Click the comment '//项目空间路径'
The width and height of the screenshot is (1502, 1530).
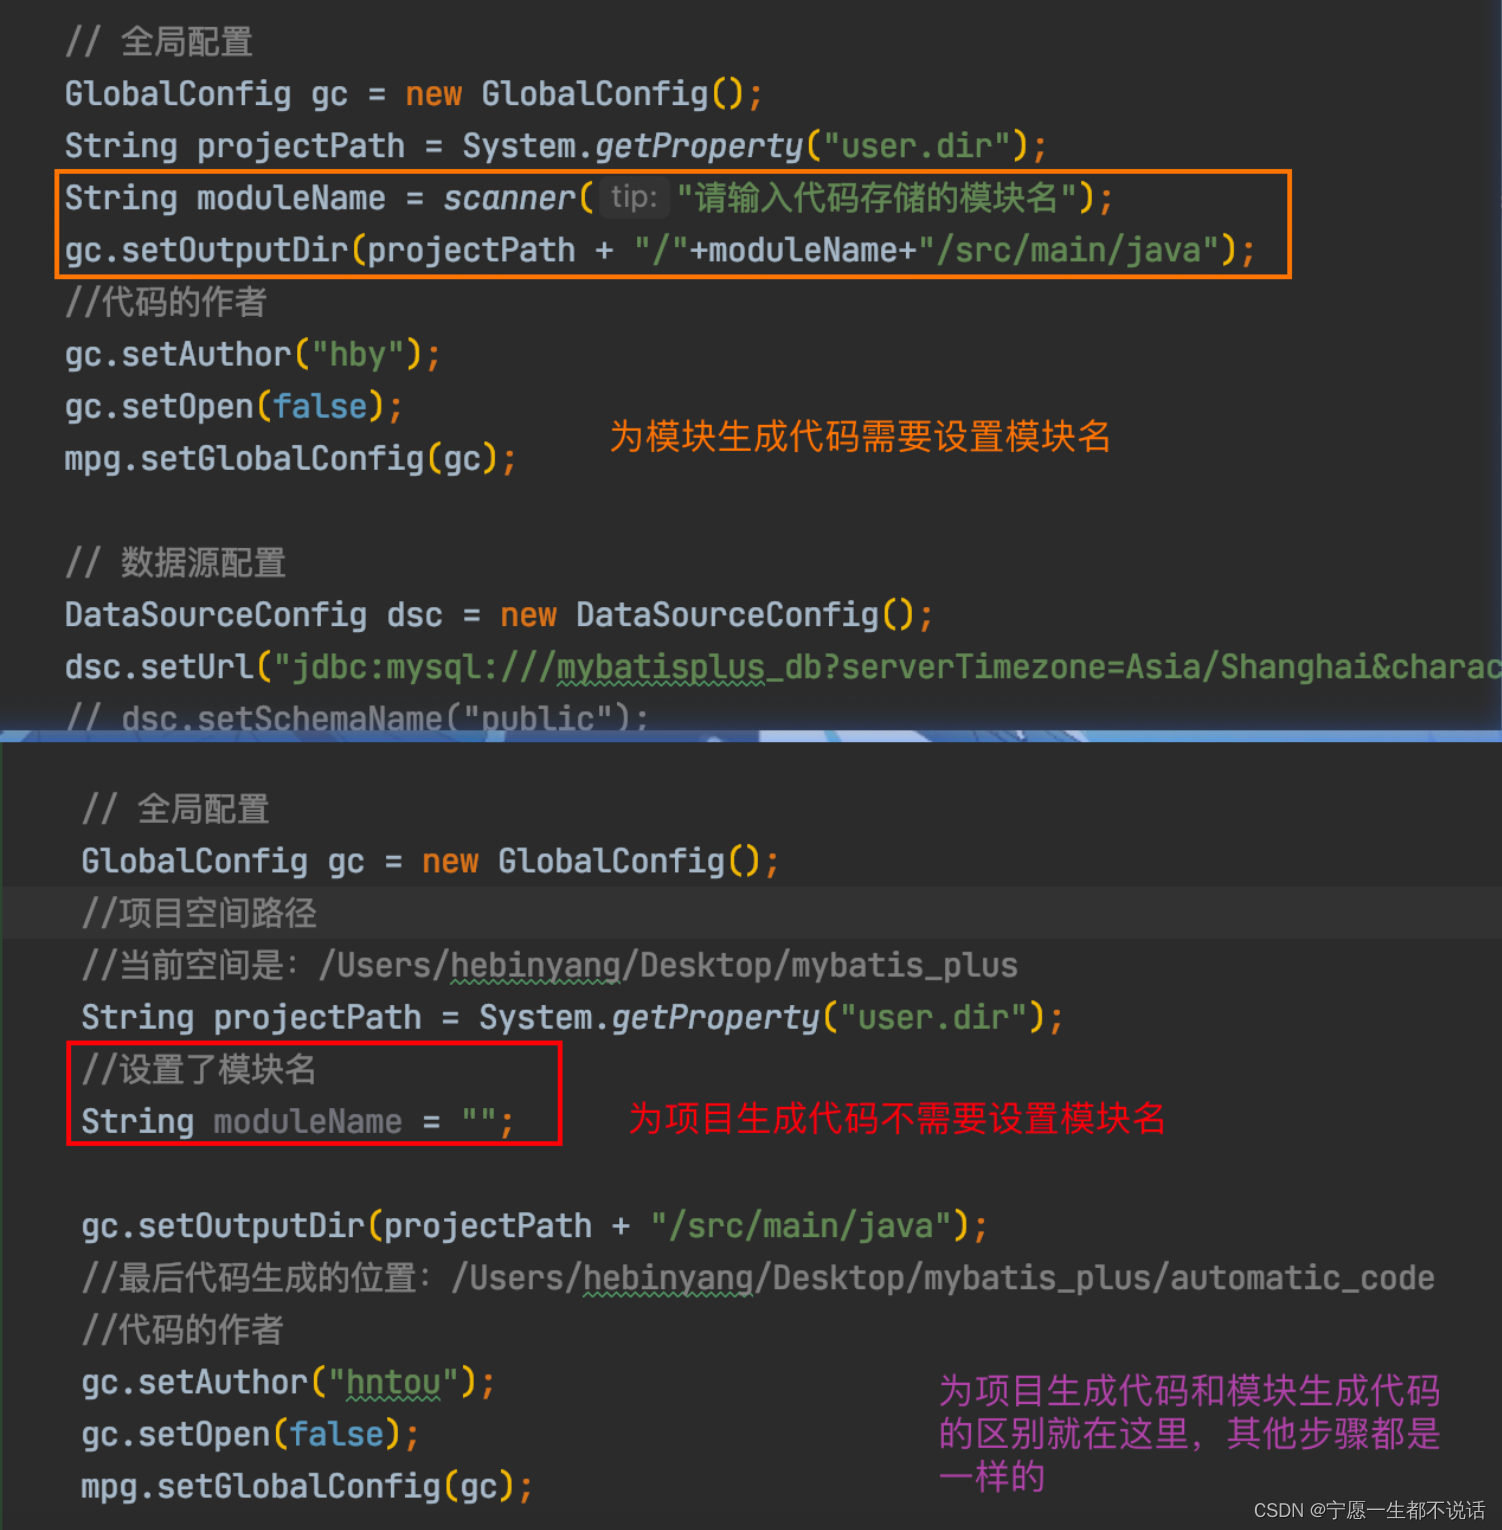click(x=199, y=913)
